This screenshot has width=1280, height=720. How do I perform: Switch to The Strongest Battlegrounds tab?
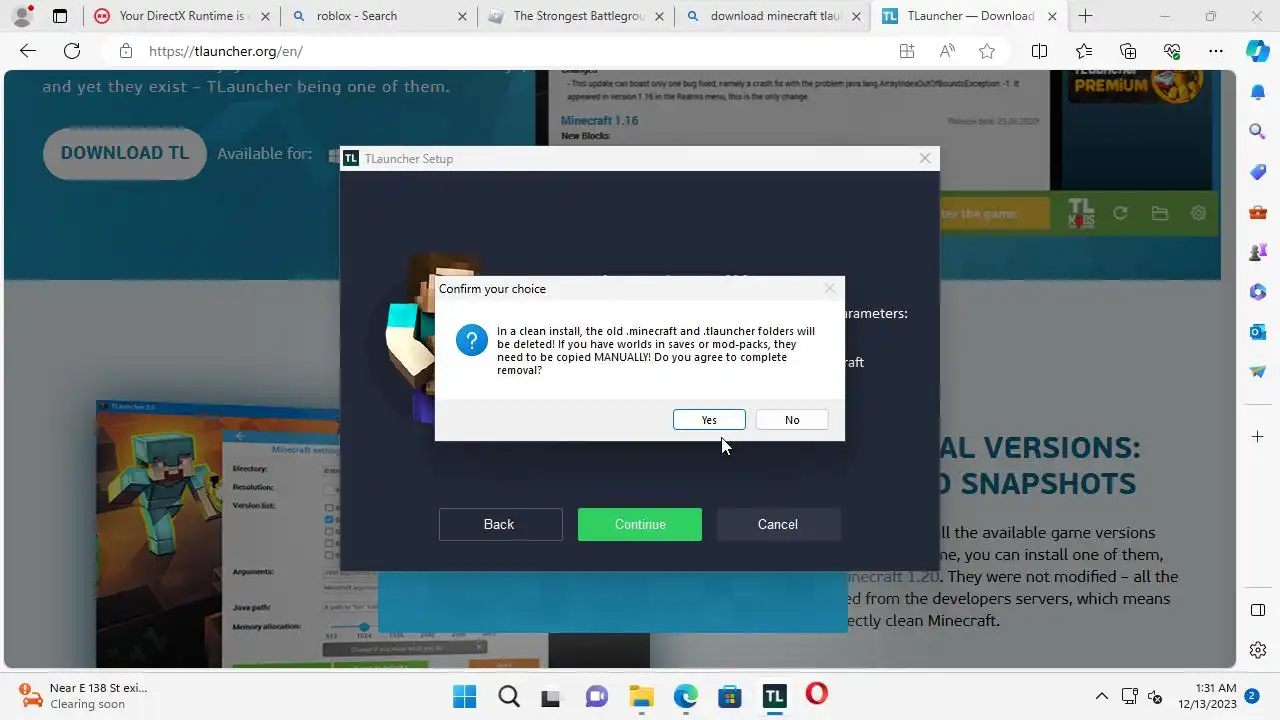pyautogui.click(x=577, y=16)
